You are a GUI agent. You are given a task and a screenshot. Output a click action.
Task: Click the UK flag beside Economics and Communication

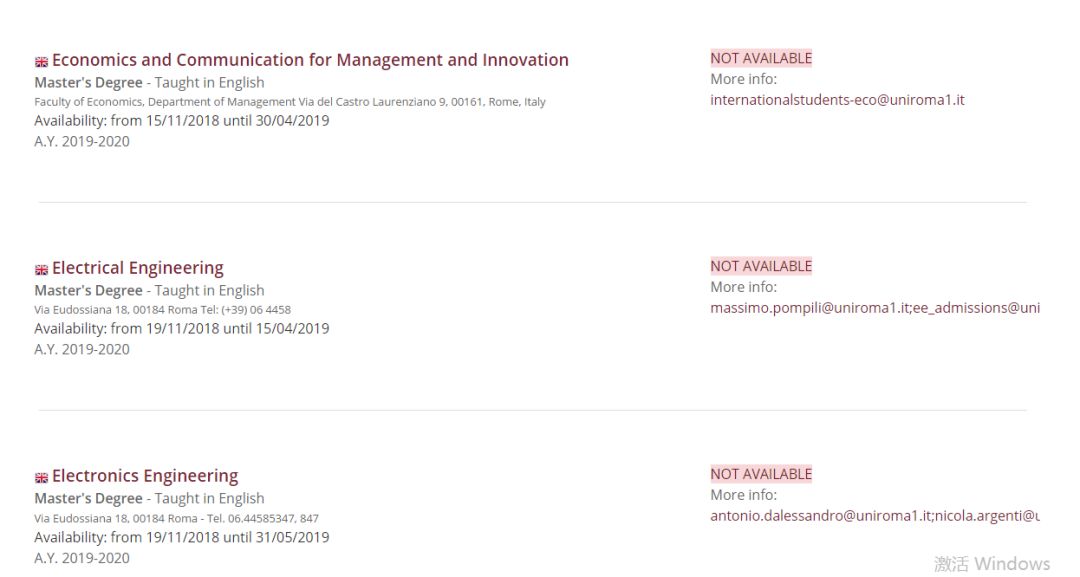[x=41, y=62]
